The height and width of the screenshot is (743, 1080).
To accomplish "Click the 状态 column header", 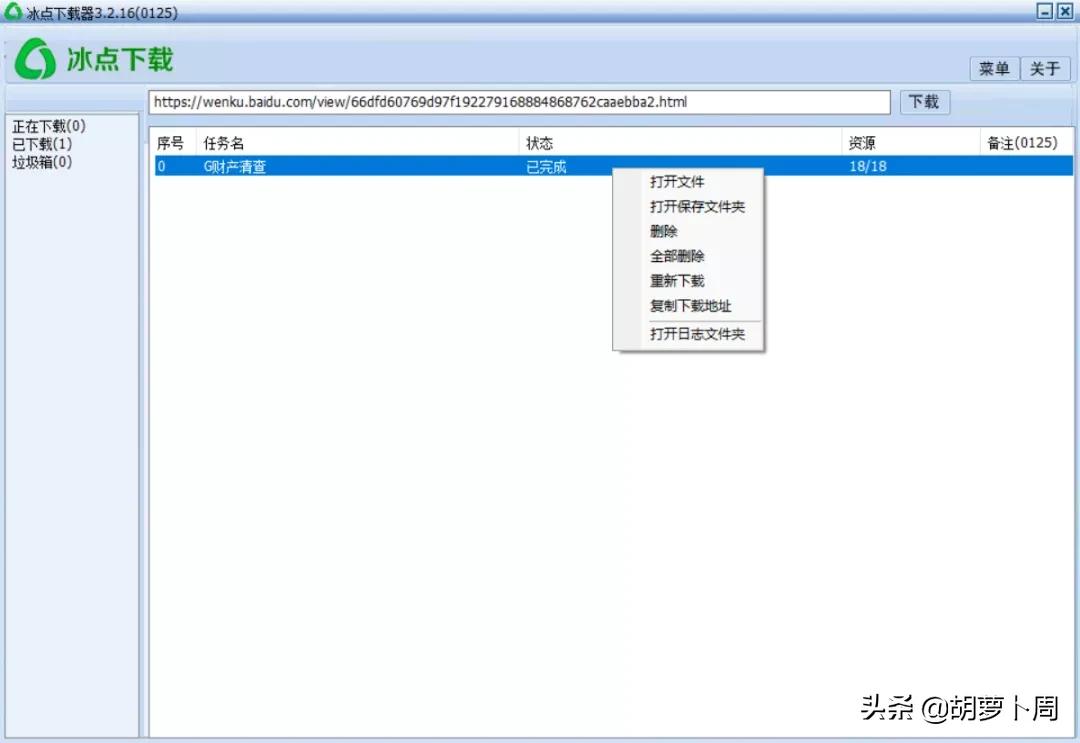I will [x=540, y=142].
